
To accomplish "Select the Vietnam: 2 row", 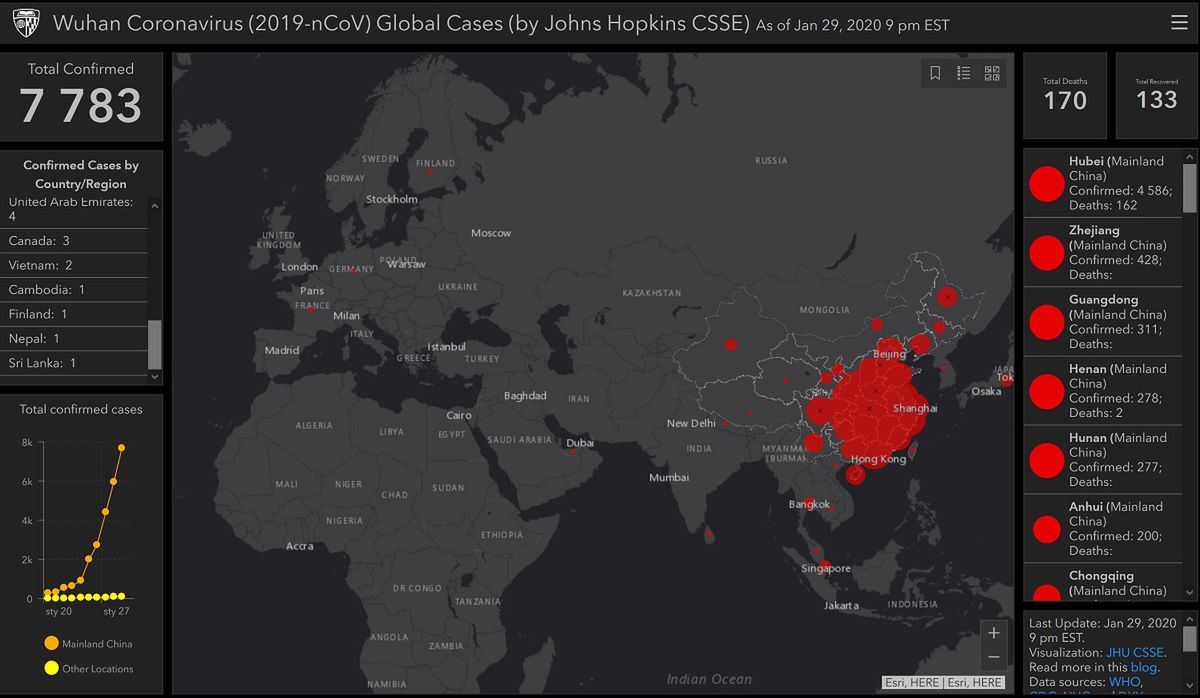I will point(74,265).
